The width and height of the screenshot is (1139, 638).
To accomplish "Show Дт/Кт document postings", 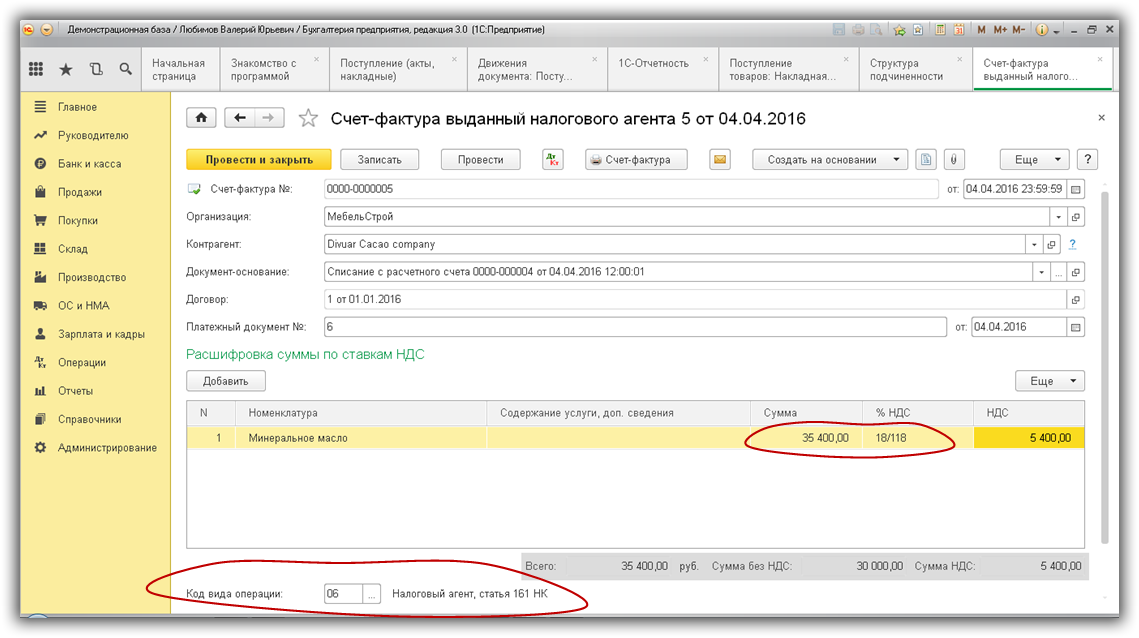I will [553, 160].
